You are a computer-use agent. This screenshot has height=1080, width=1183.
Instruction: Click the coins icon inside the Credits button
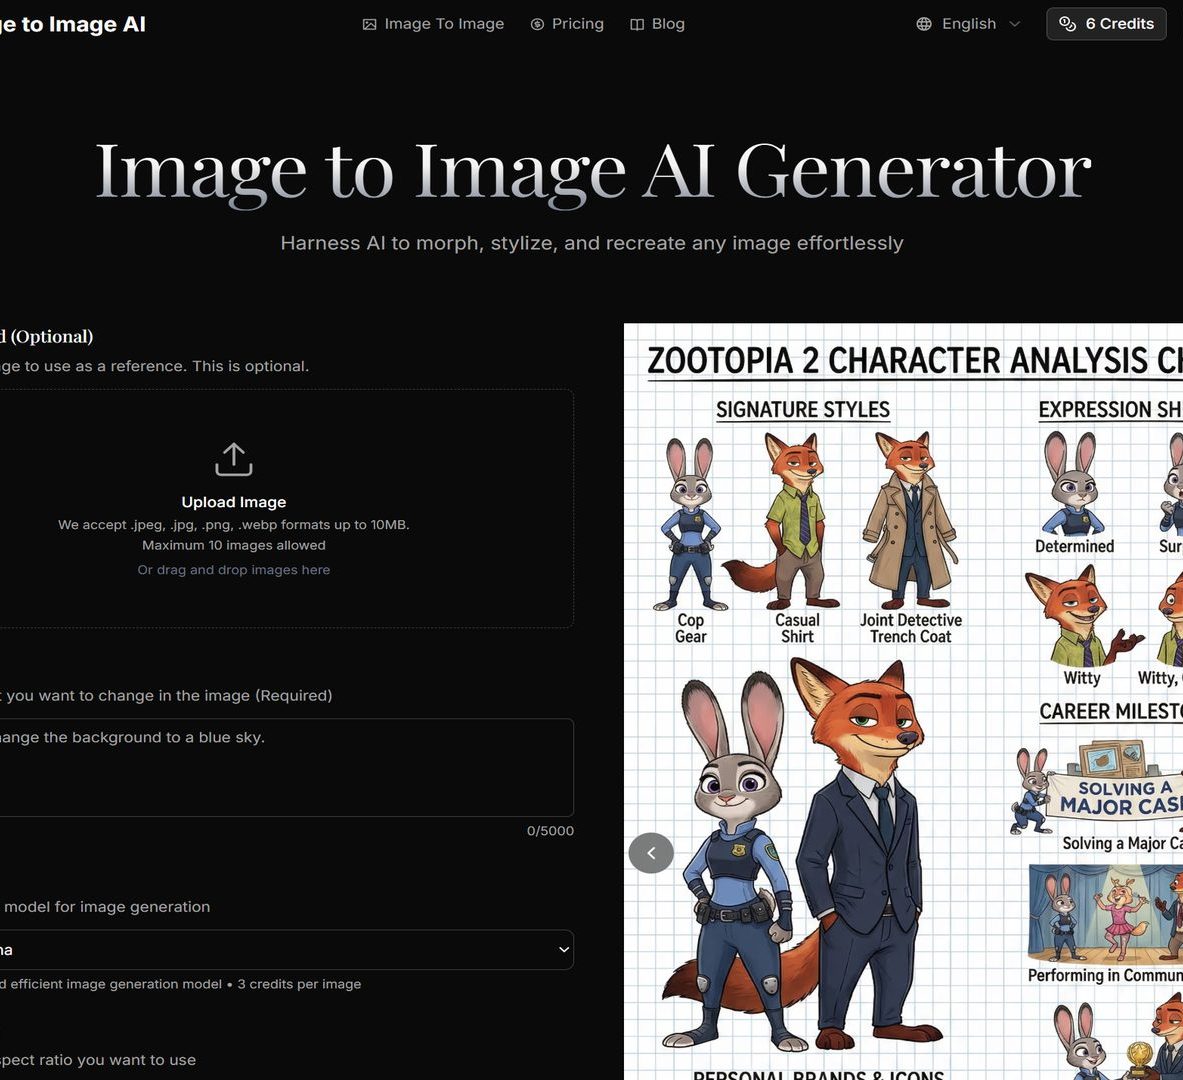1068,23
